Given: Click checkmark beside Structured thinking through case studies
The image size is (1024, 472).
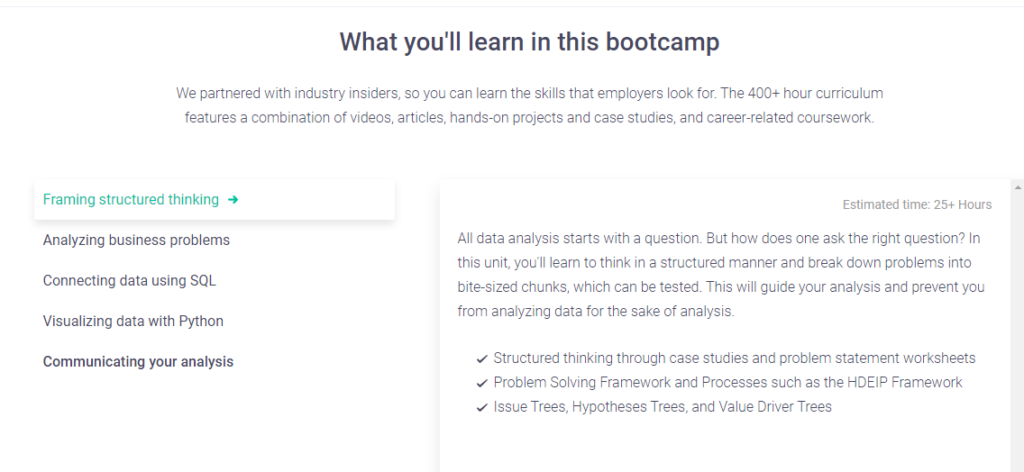Looking at the screenshot, I should (x=482, y=358).
